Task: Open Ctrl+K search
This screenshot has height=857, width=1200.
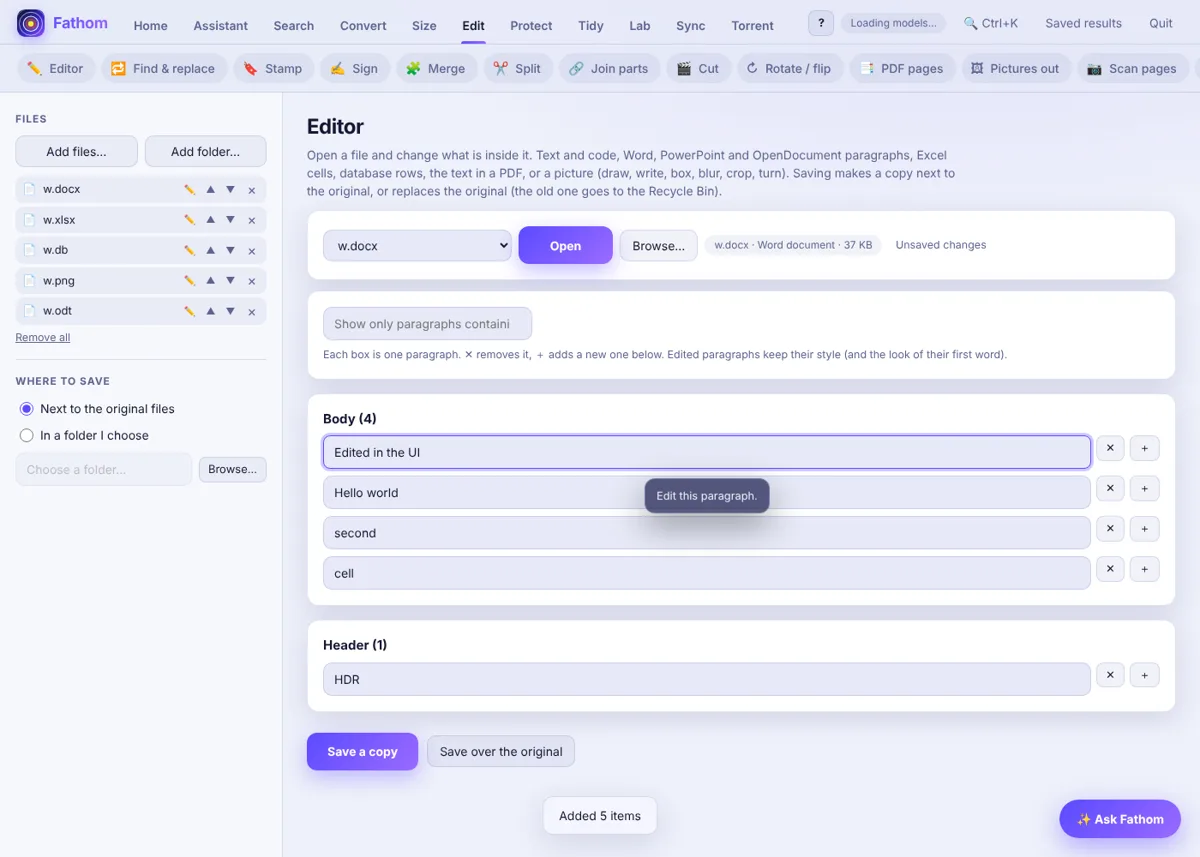Action: point(991,23)
